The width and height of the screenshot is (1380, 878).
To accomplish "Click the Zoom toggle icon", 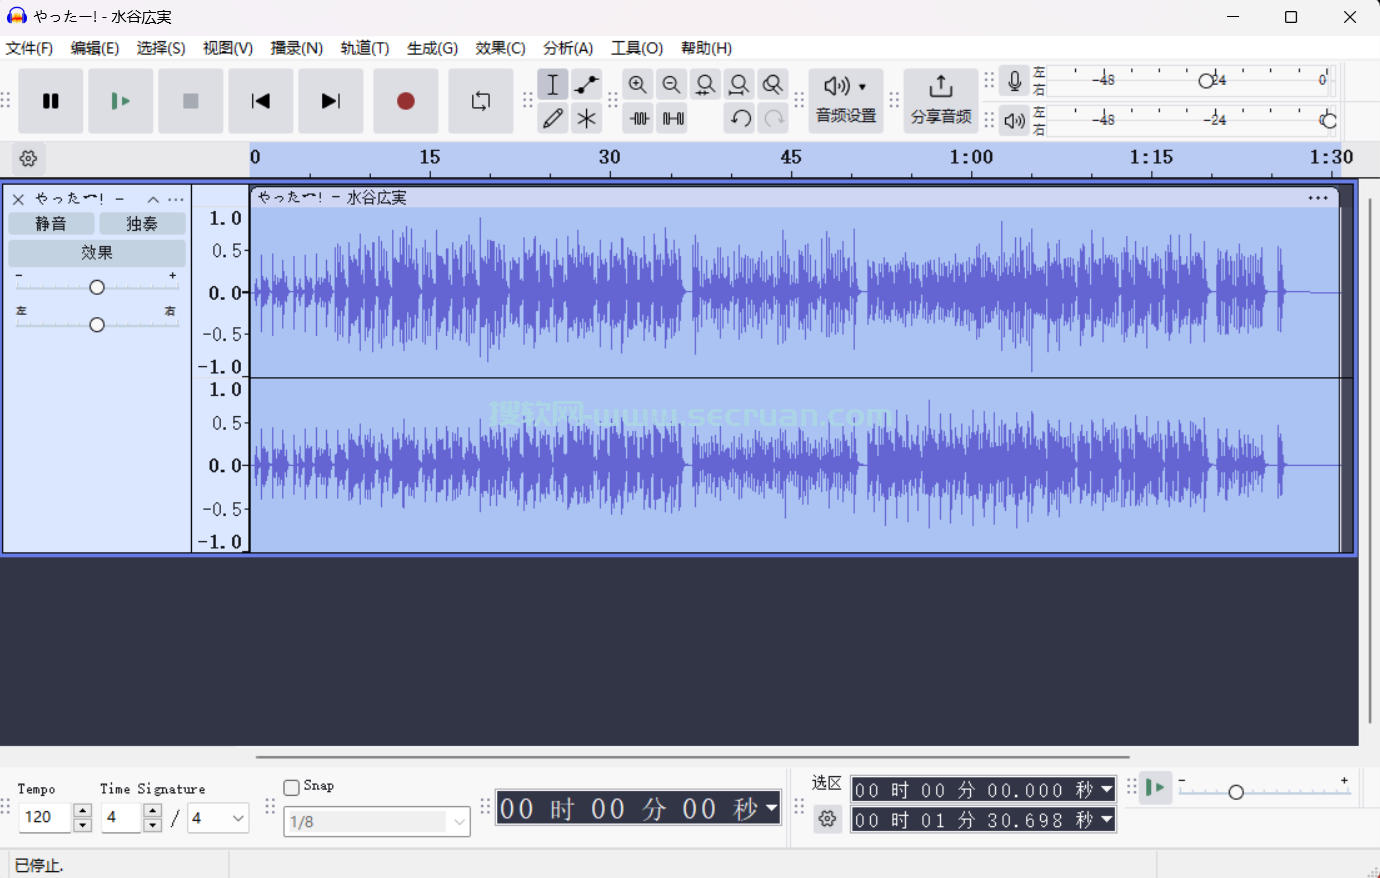I will [773, 85].
